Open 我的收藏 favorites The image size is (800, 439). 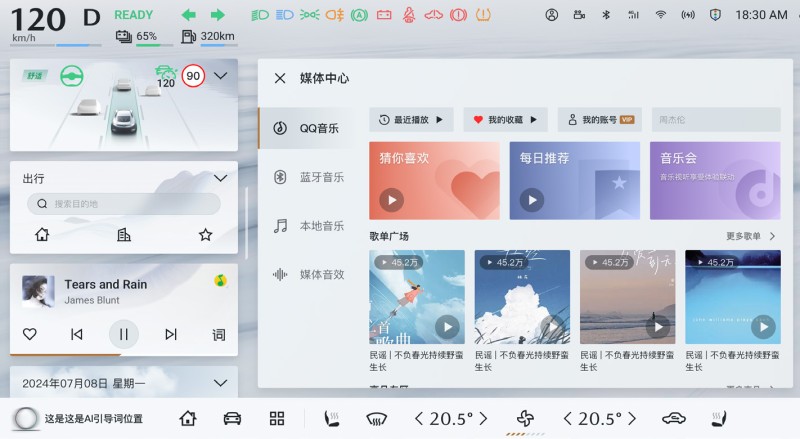tap(505, 119)
